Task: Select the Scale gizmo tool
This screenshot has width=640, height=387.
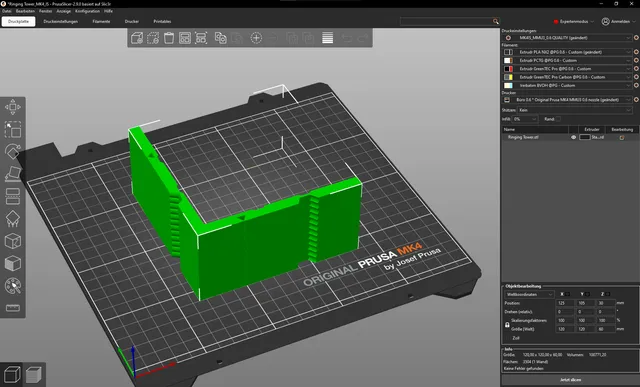Action: (x=13, y=129)
